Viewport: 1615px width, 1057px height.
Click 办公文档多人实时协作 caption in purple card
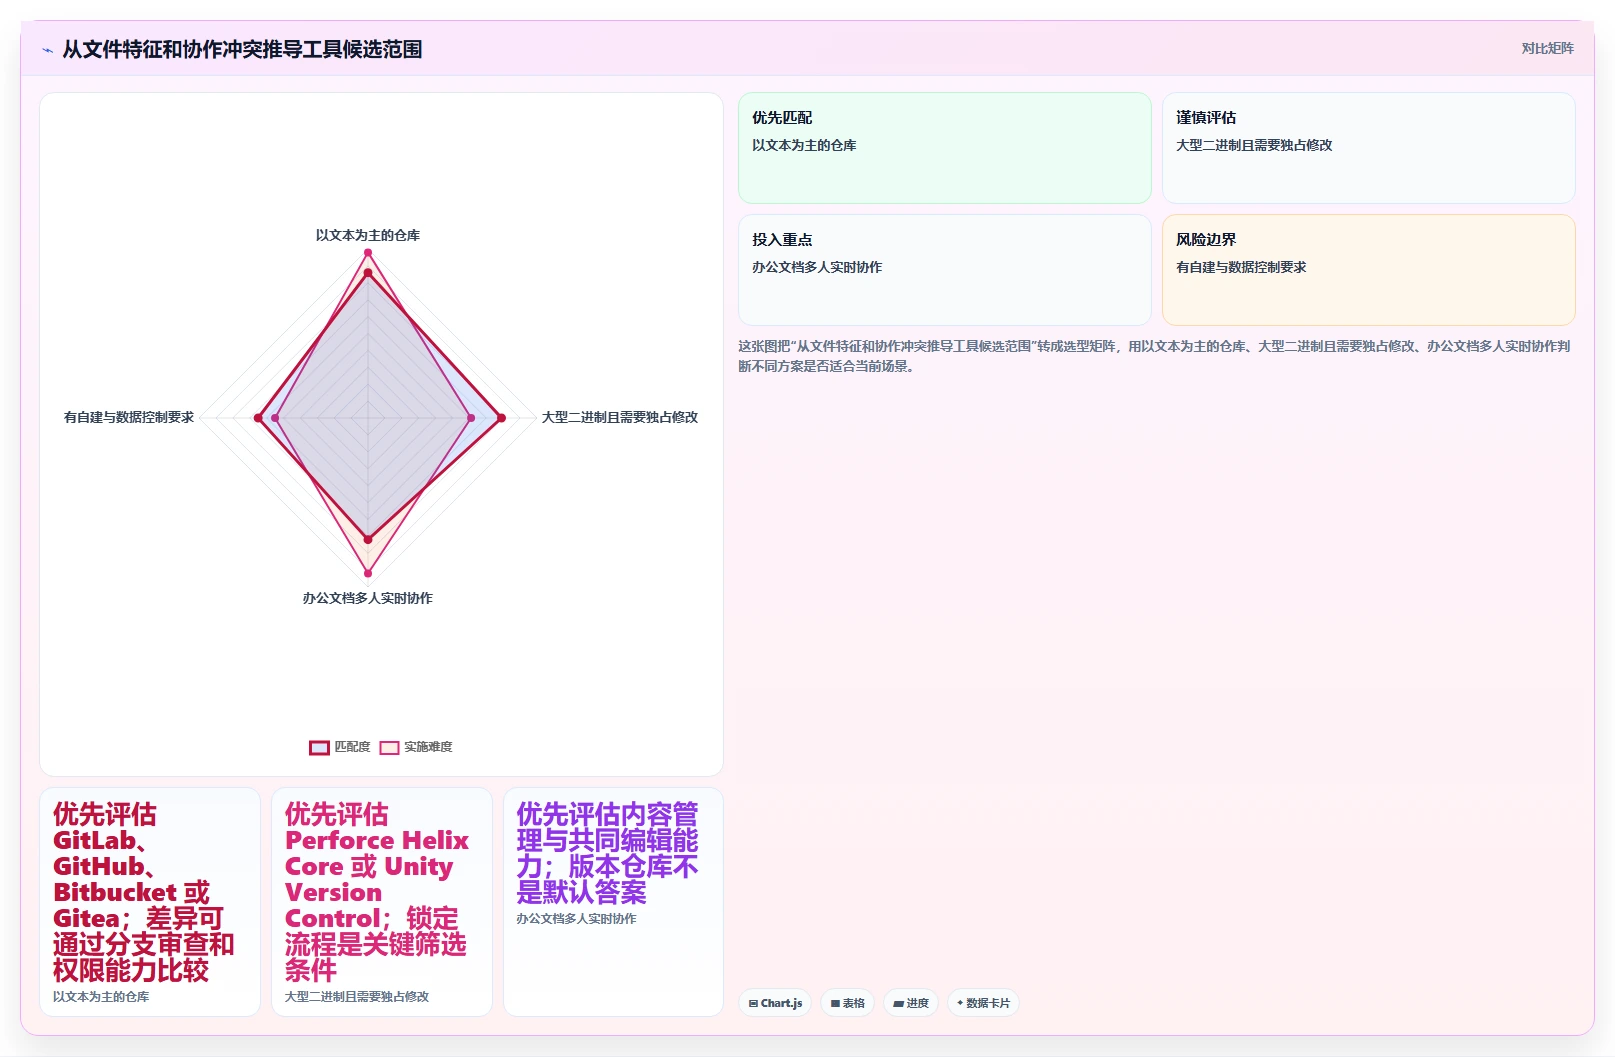pos(576,919)
